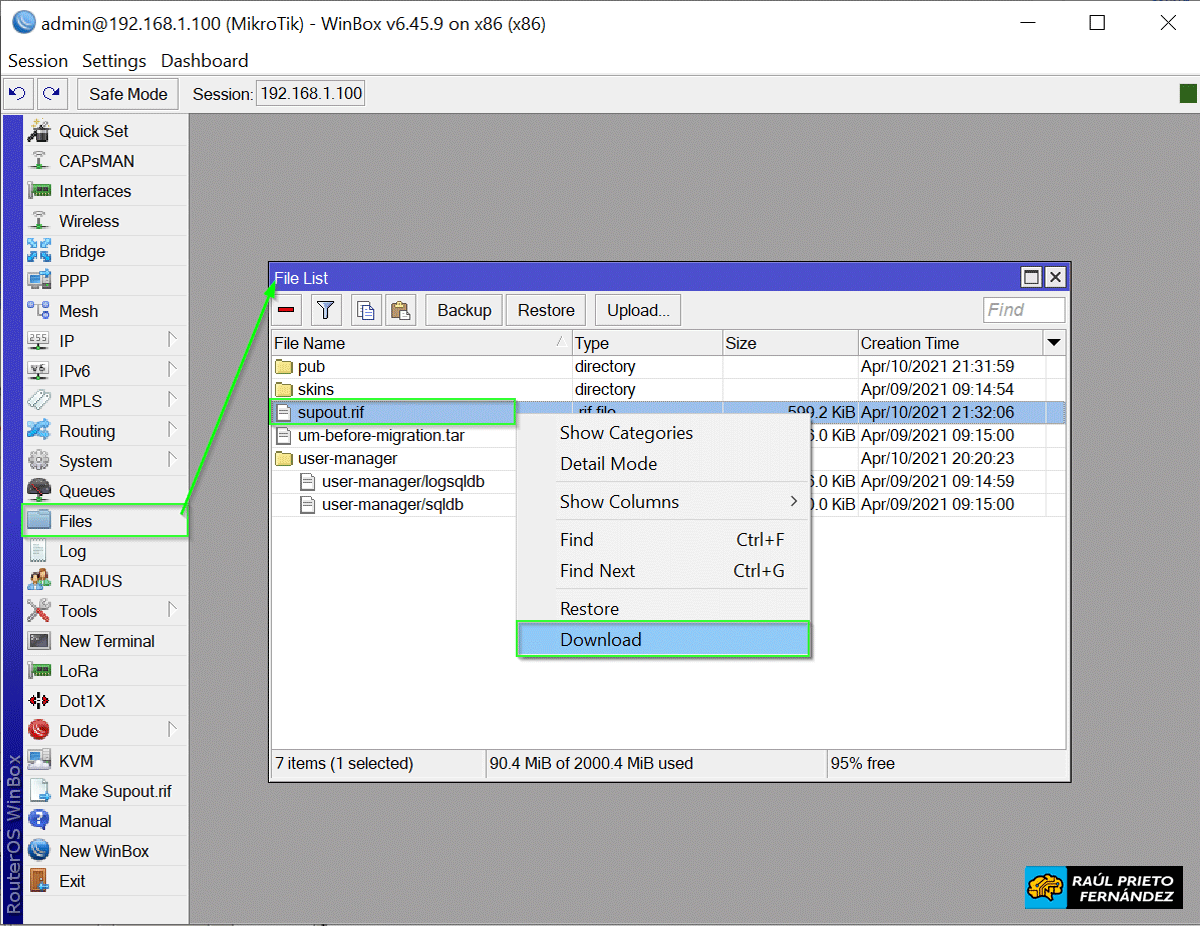Click Make Supout.rif in sidebar
Screen dimensions: 1200x926
click(114, 791)
